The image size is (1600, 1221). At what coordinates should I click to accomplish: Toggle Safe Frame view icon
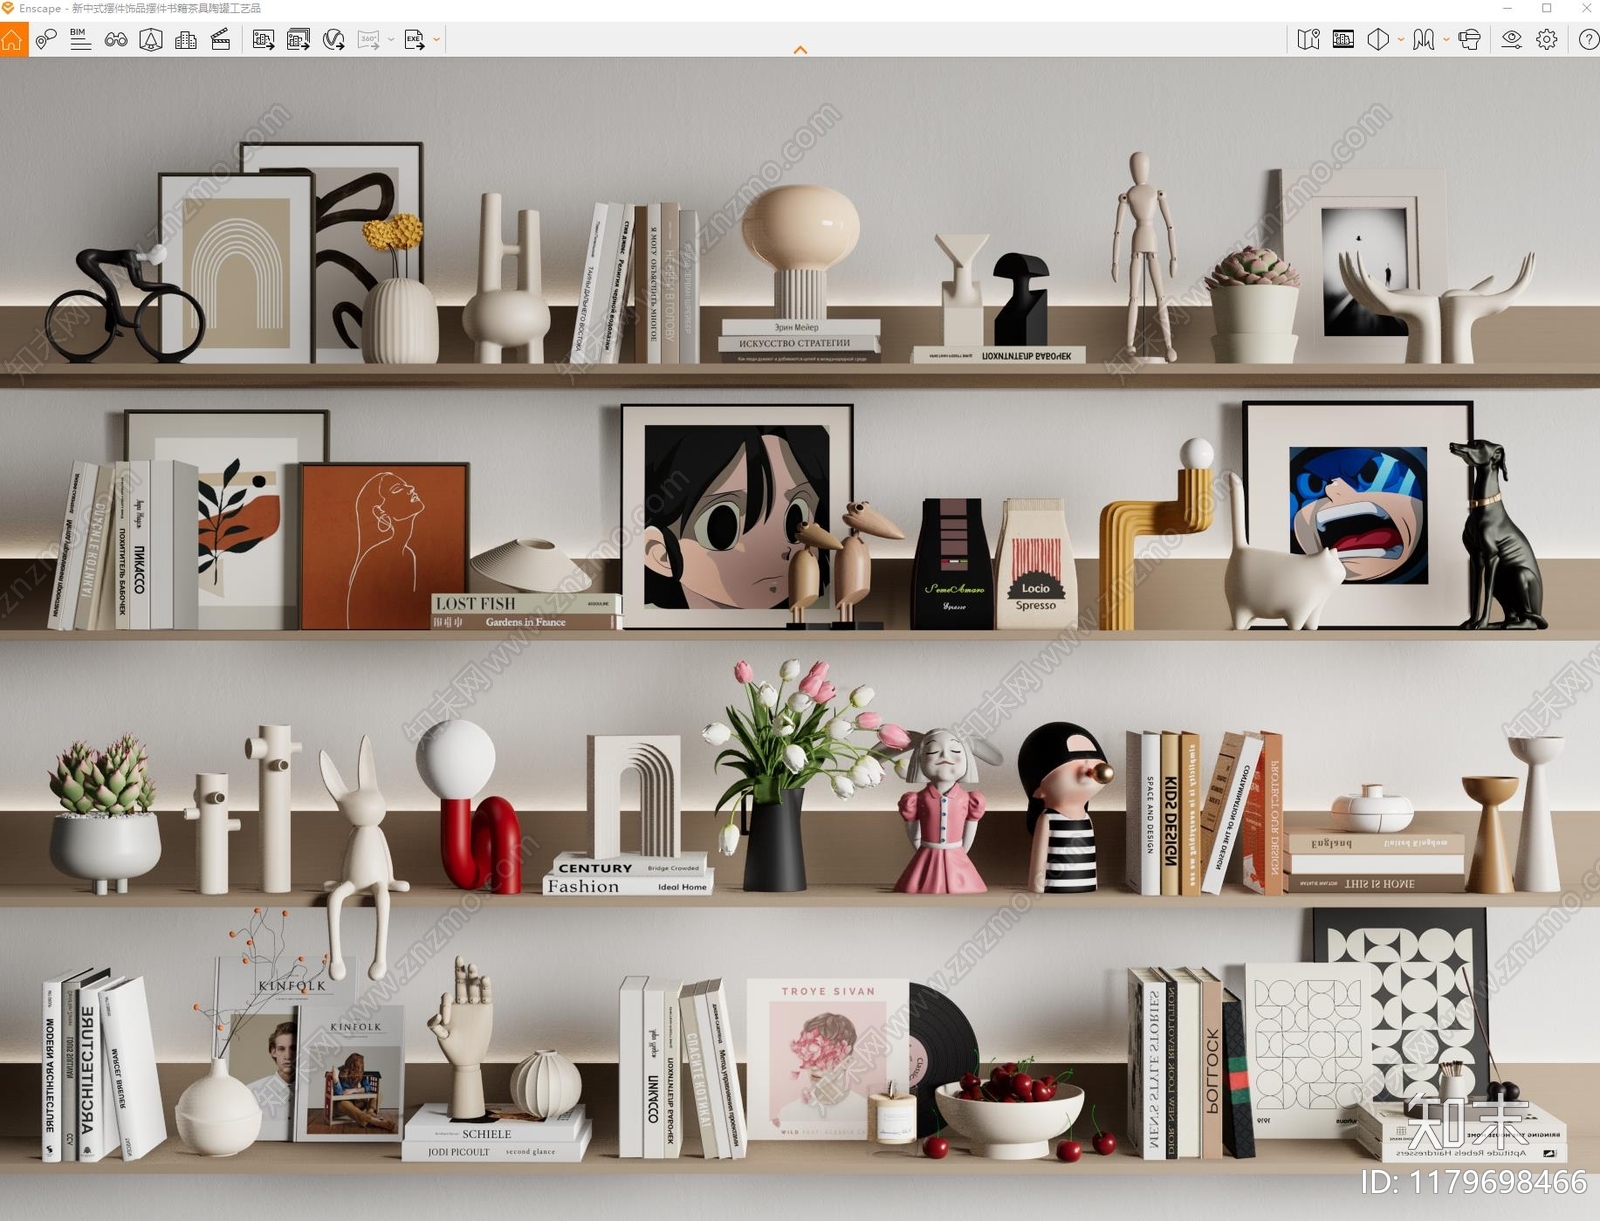[1343, 40]
